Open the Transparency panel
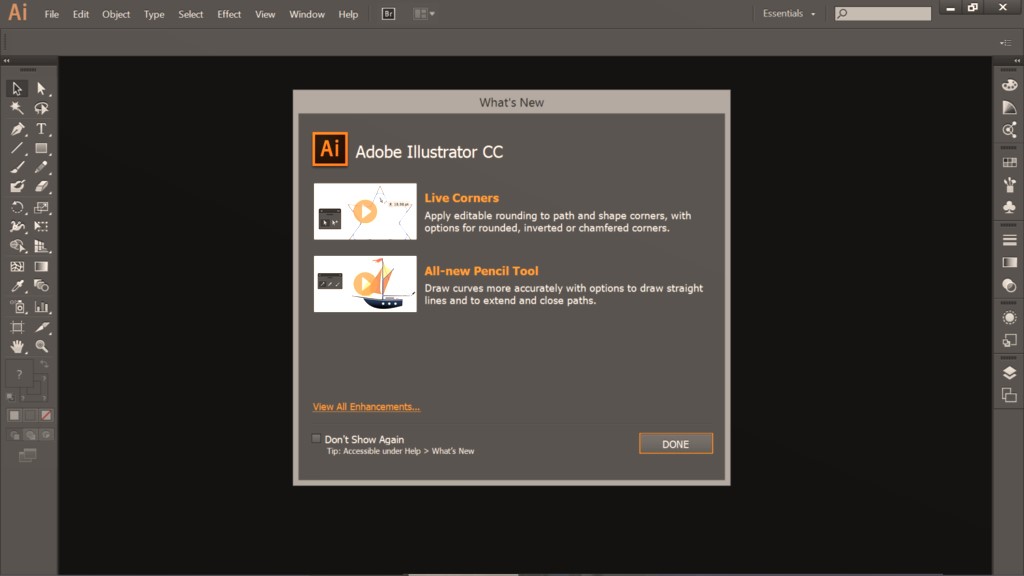The width and height of the screenshot is (1024, 576). pos(1009,285)
